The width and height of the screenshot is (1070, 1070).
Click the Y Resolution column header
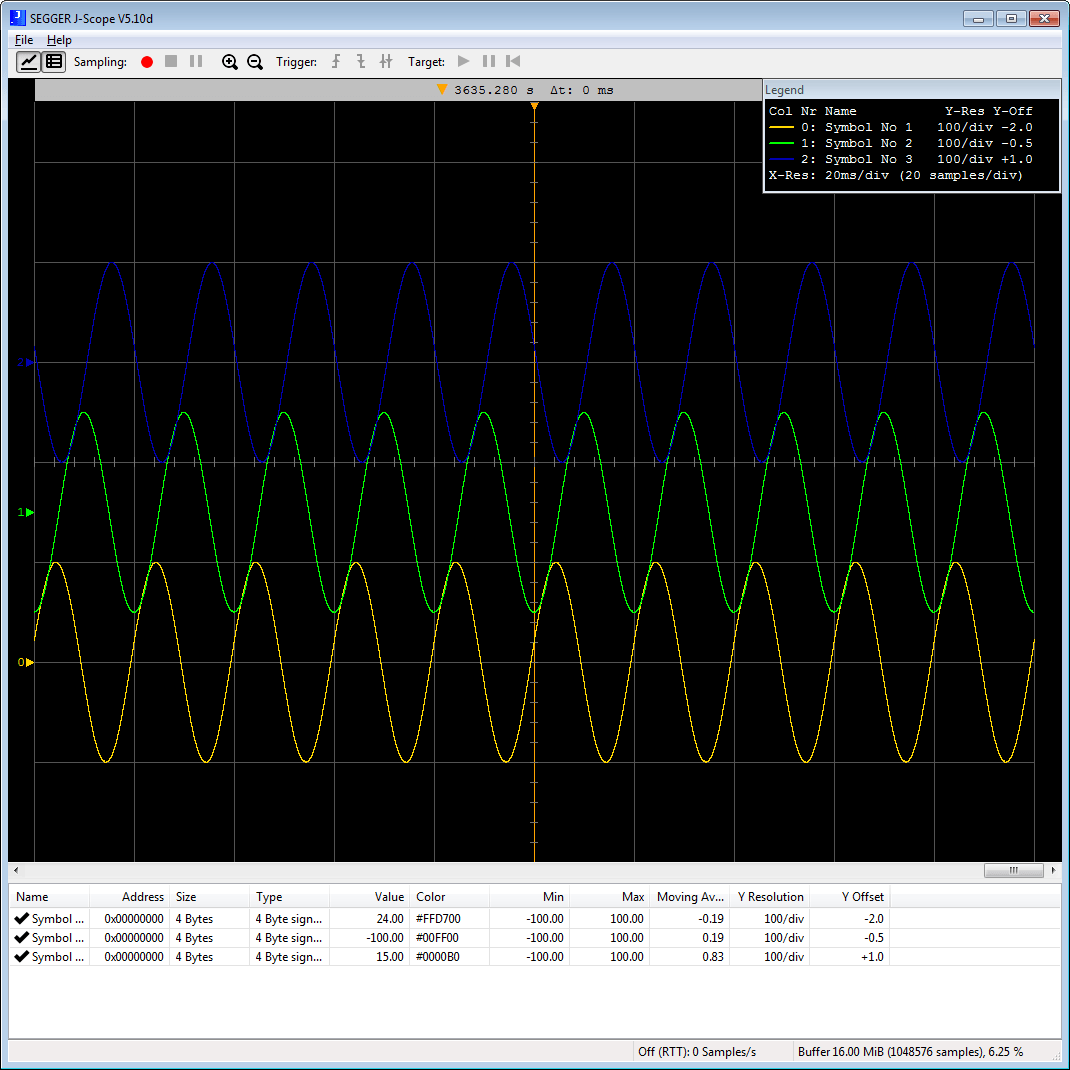[770, 896]
